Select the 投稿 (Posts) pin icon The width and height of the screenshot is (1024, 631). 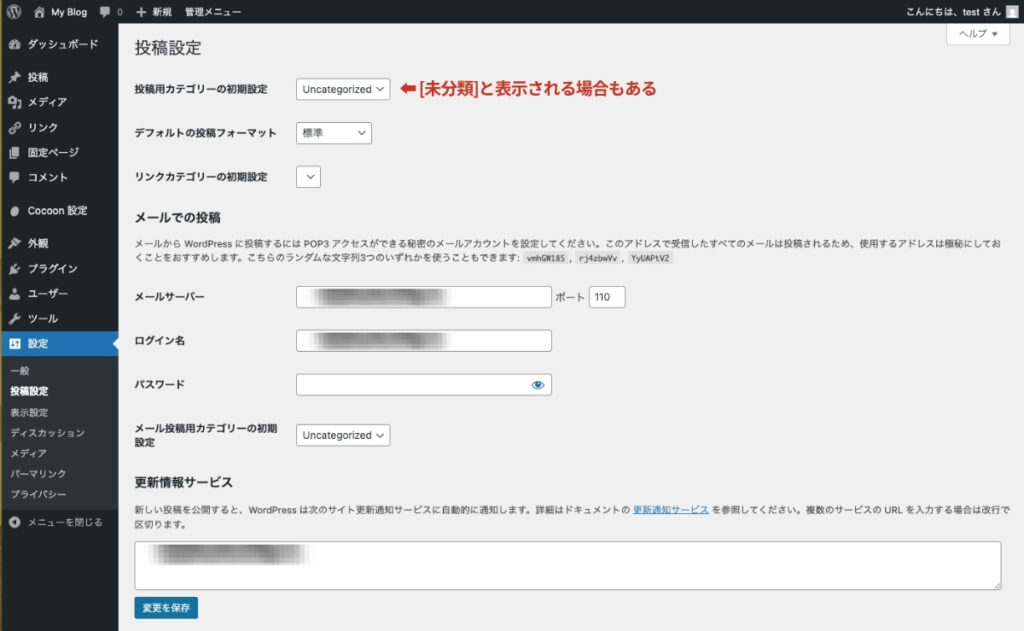(x=15, y=77)
